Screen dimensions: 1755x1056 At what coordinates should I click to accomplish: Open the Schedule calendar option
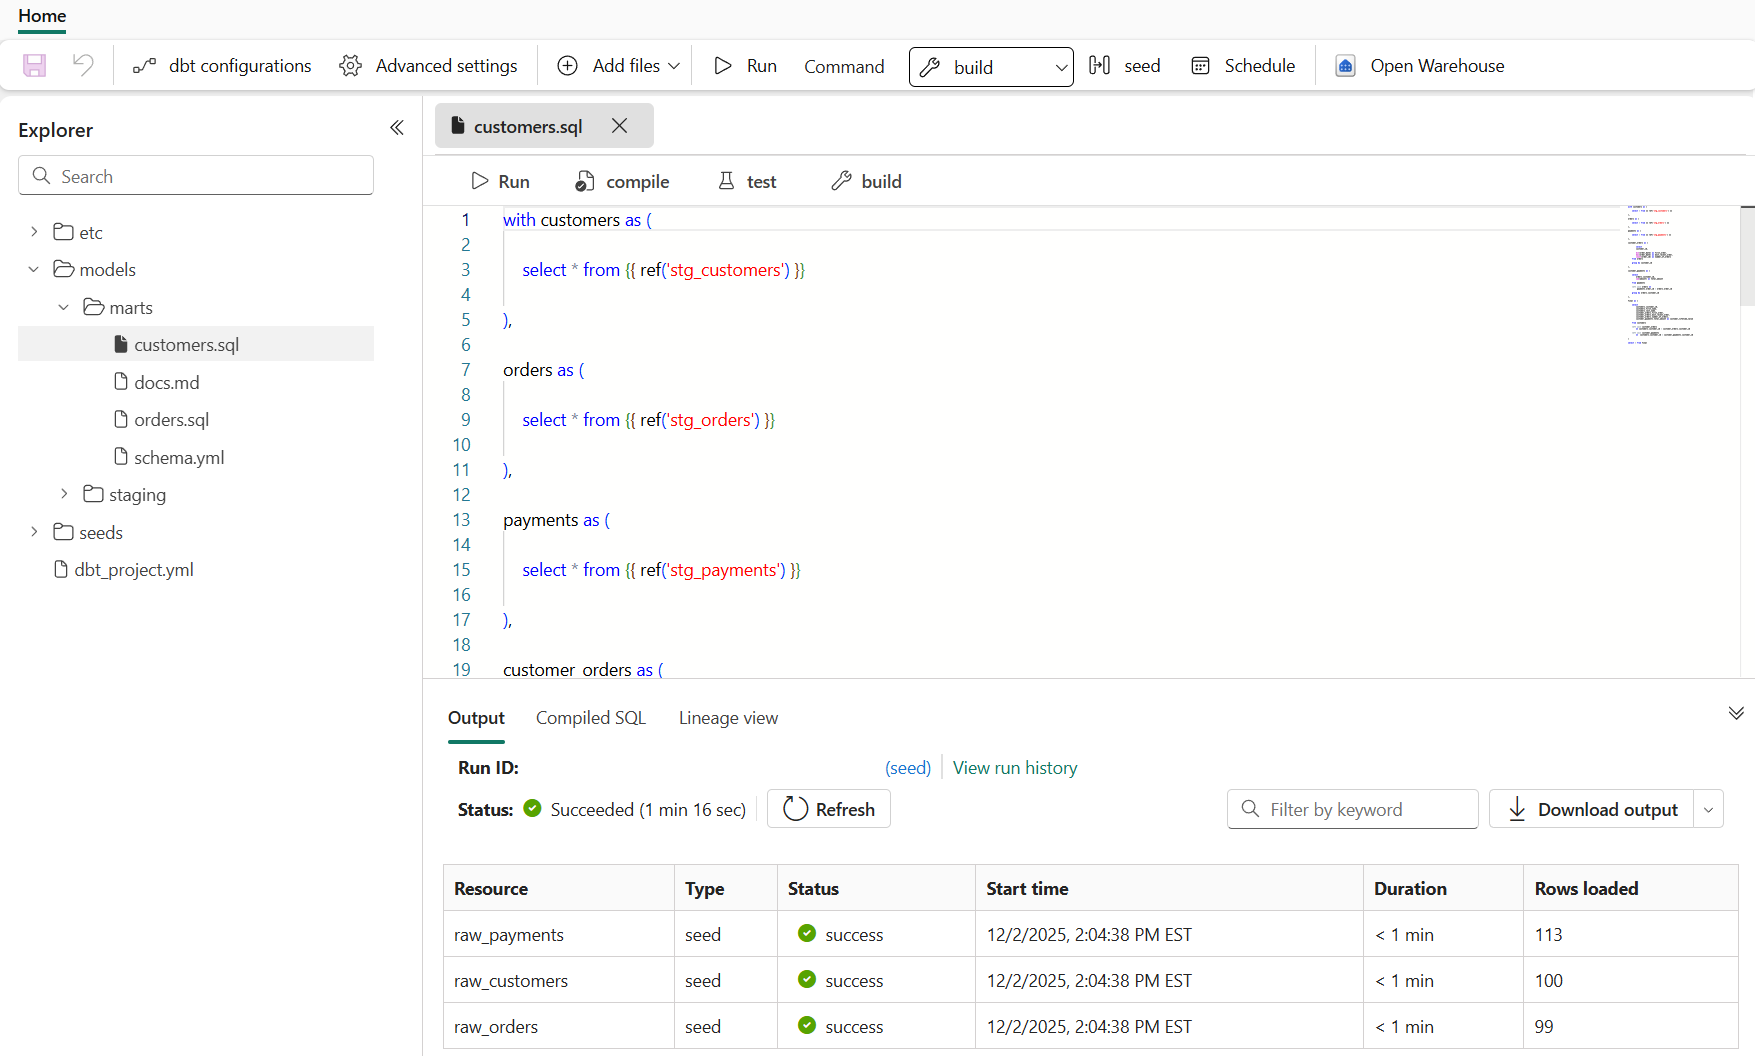(x=1243, y=66)
